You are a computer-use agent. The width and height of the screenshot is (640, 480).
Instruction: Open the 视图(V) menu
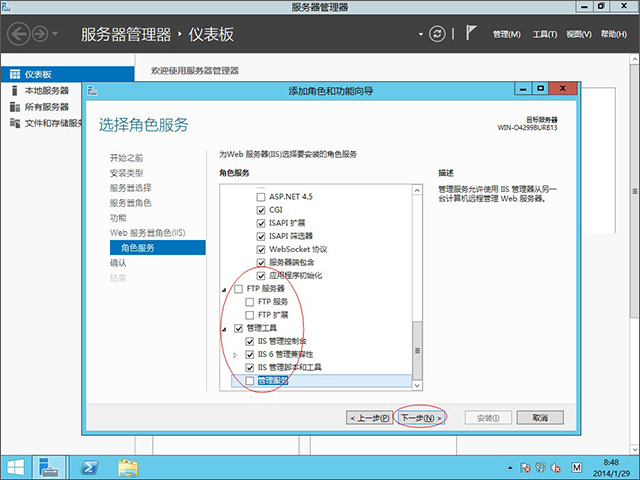[579, 34]
